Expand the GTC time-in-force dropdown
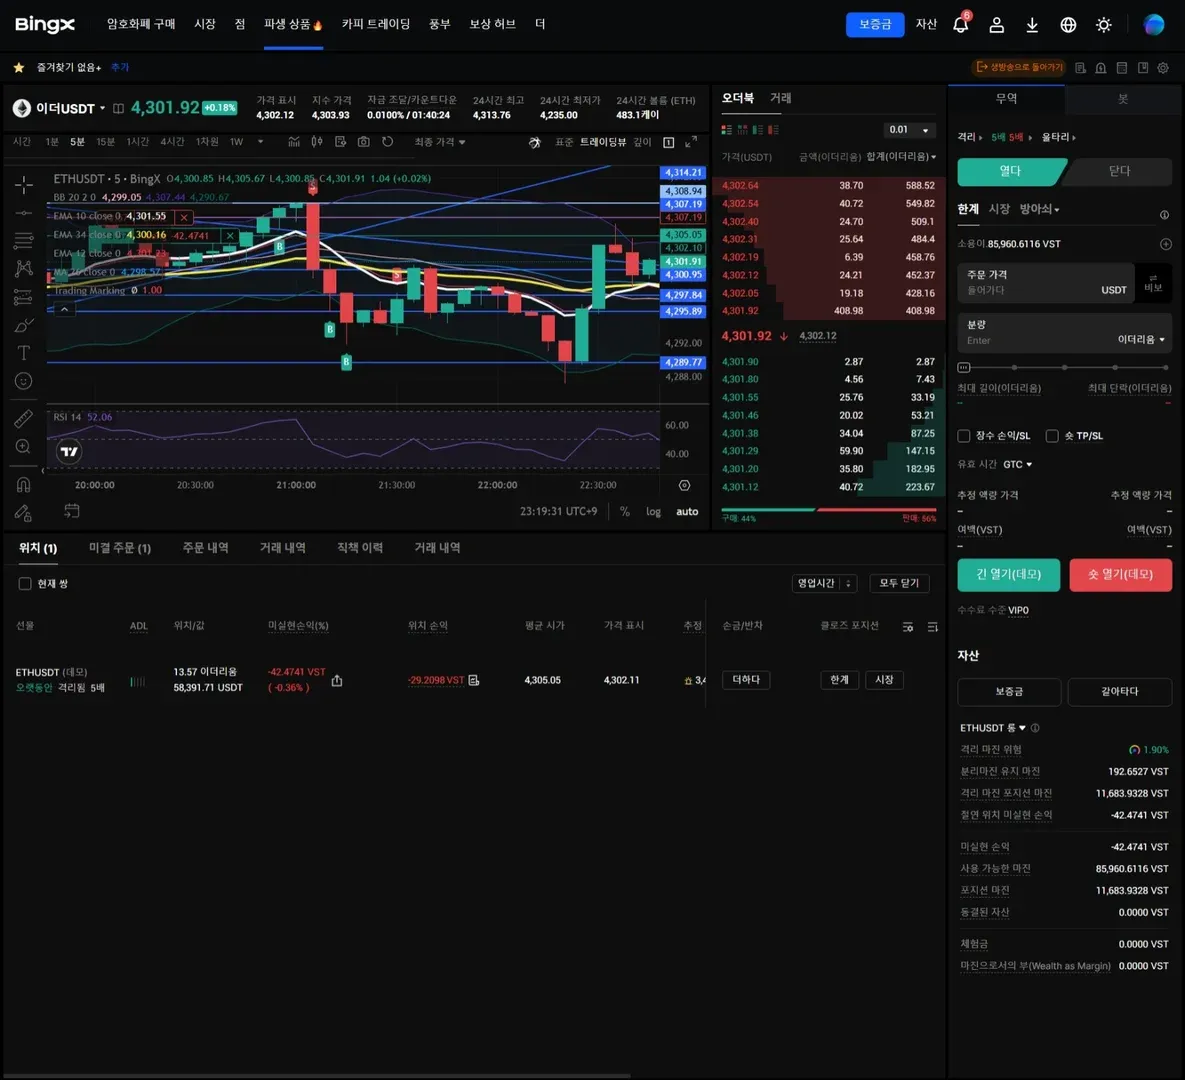 [x=1017, y=465]
